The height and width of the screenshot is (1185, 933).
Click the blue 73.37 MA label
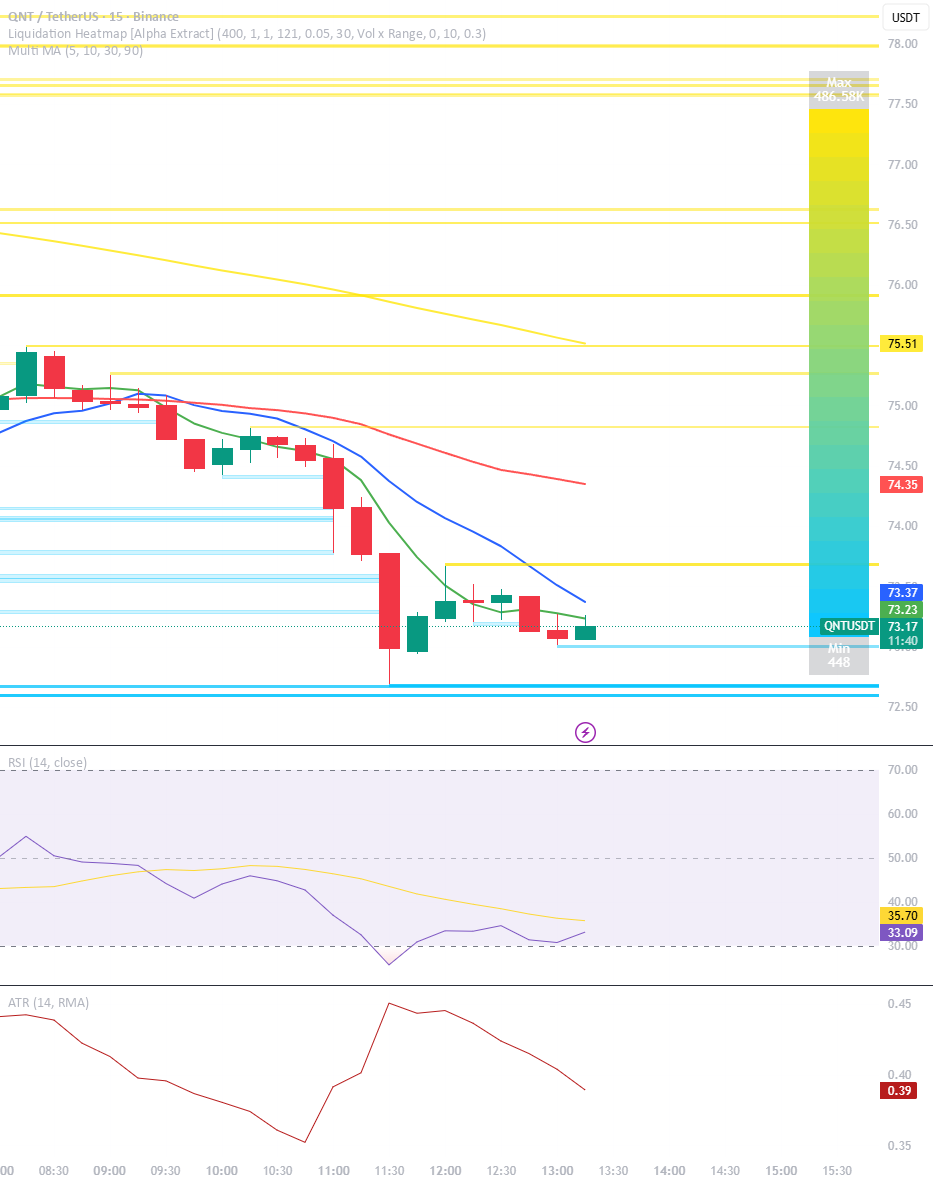(x=902, y=592)
